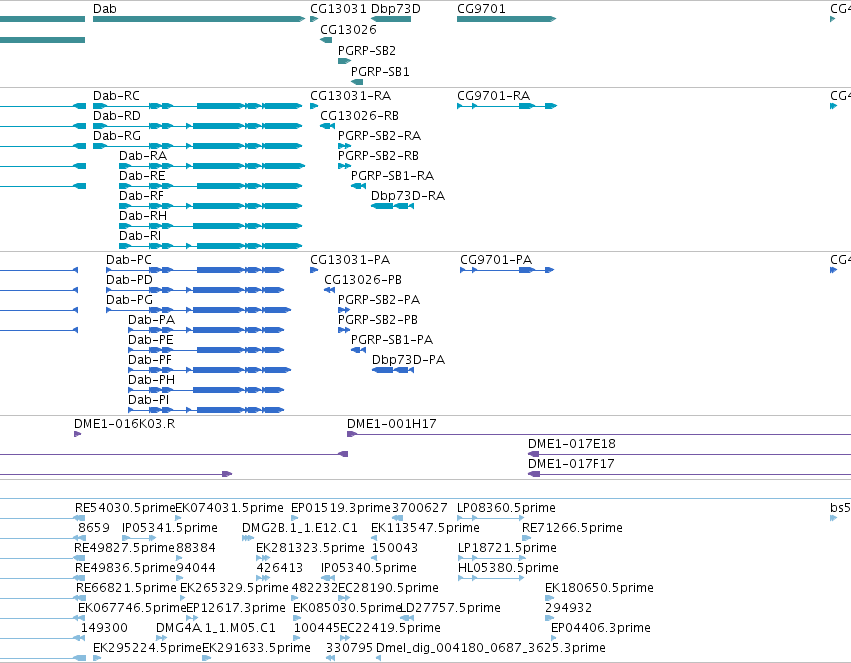Click the CG9701 gene glyph
851x663 pixels.
pos(506,19)
